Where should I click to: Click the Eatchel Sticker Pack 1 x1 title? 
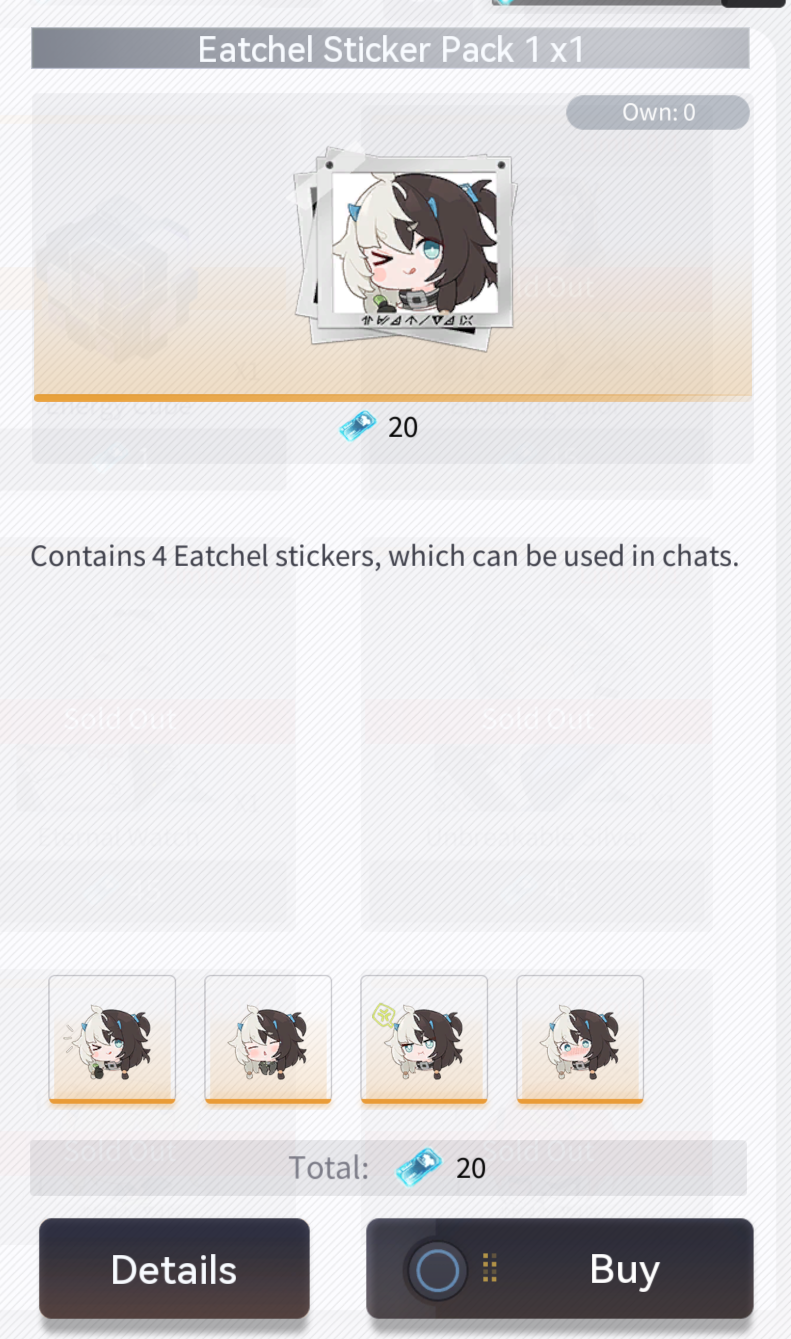[390, 48]
